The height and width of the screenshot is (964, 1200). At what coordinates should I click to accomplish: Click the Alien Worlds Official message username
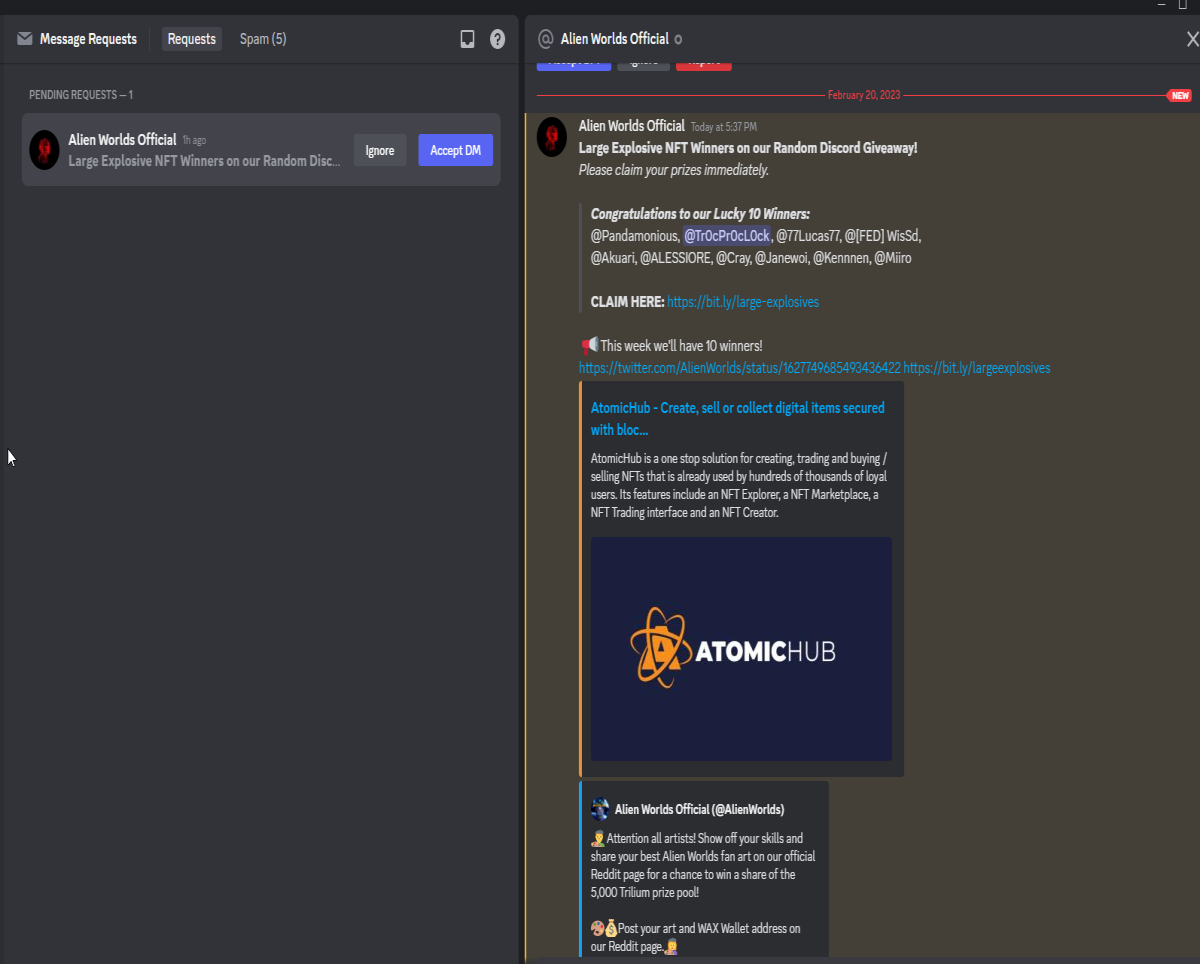coord(632,126)
